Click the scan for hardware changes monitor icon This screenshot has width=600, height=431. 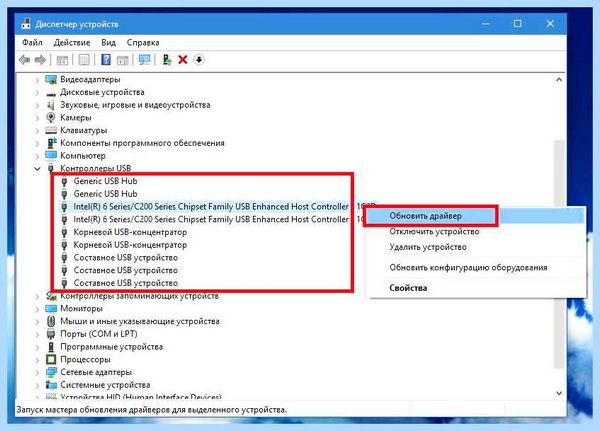[x=145, y=60]
